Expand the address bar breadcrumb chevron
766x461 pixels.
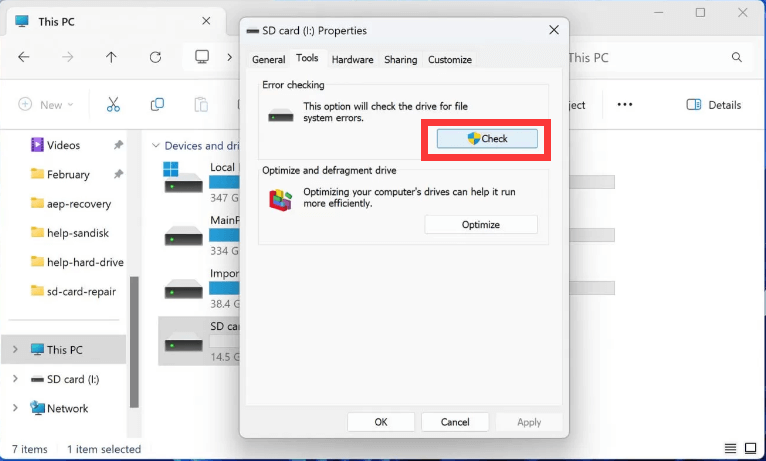pyautogui.click(x=229, y=57)
